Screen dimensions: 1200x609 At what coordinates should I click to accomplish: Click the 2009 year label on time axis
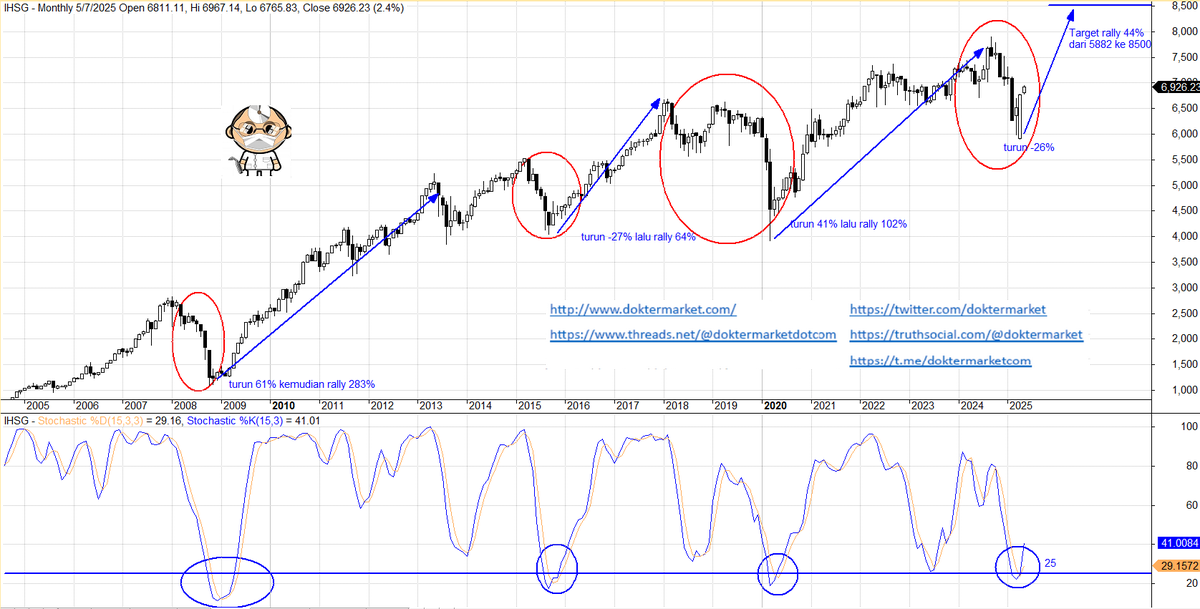(234, 406)
